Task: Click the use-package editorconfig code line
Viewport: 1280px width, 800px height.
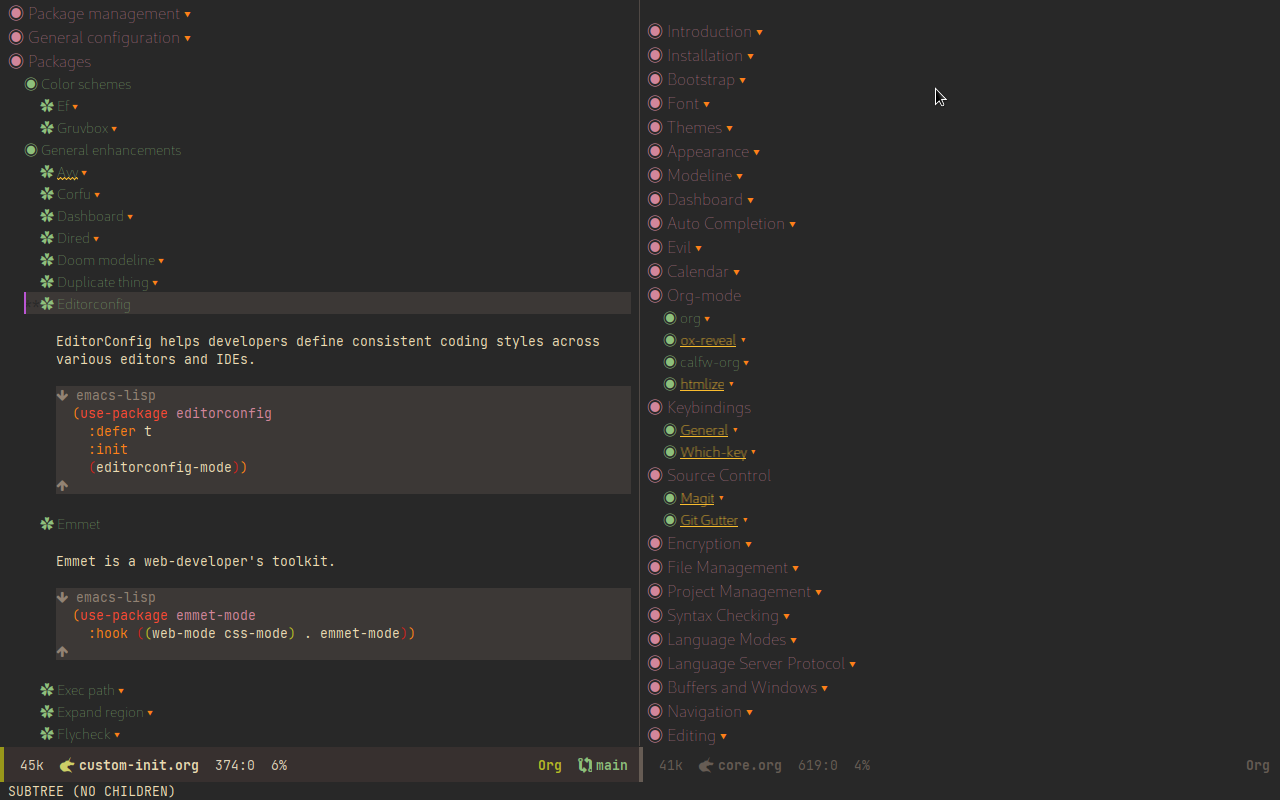Action: [172, 413]
